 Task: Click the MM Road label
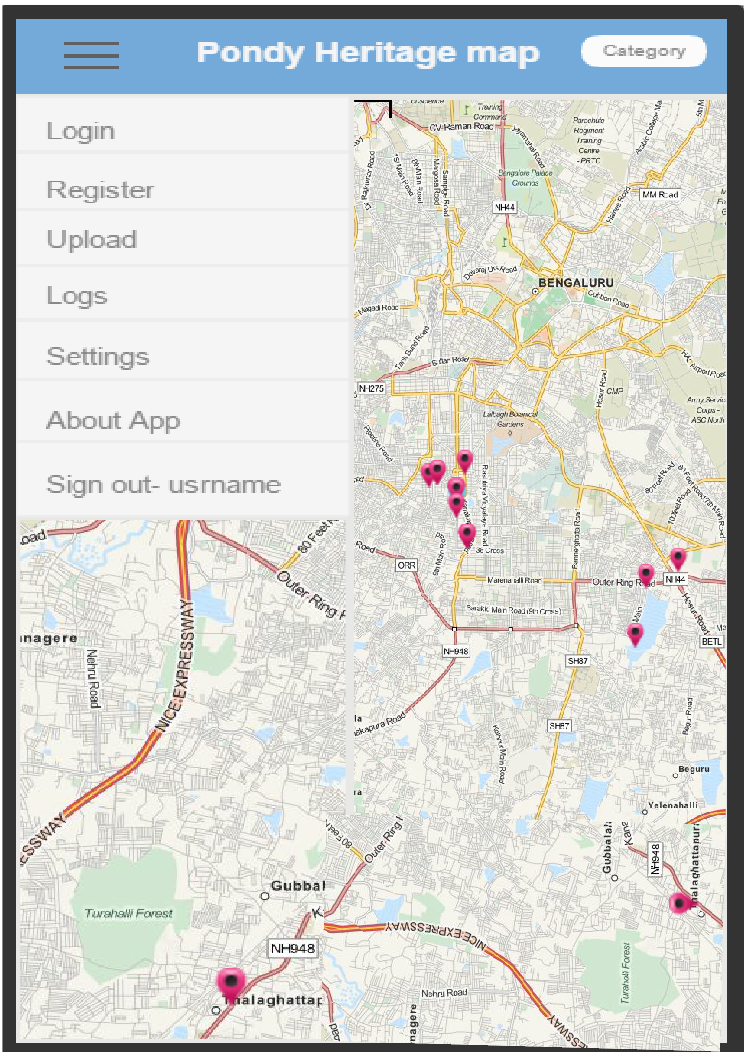point(660,195)
